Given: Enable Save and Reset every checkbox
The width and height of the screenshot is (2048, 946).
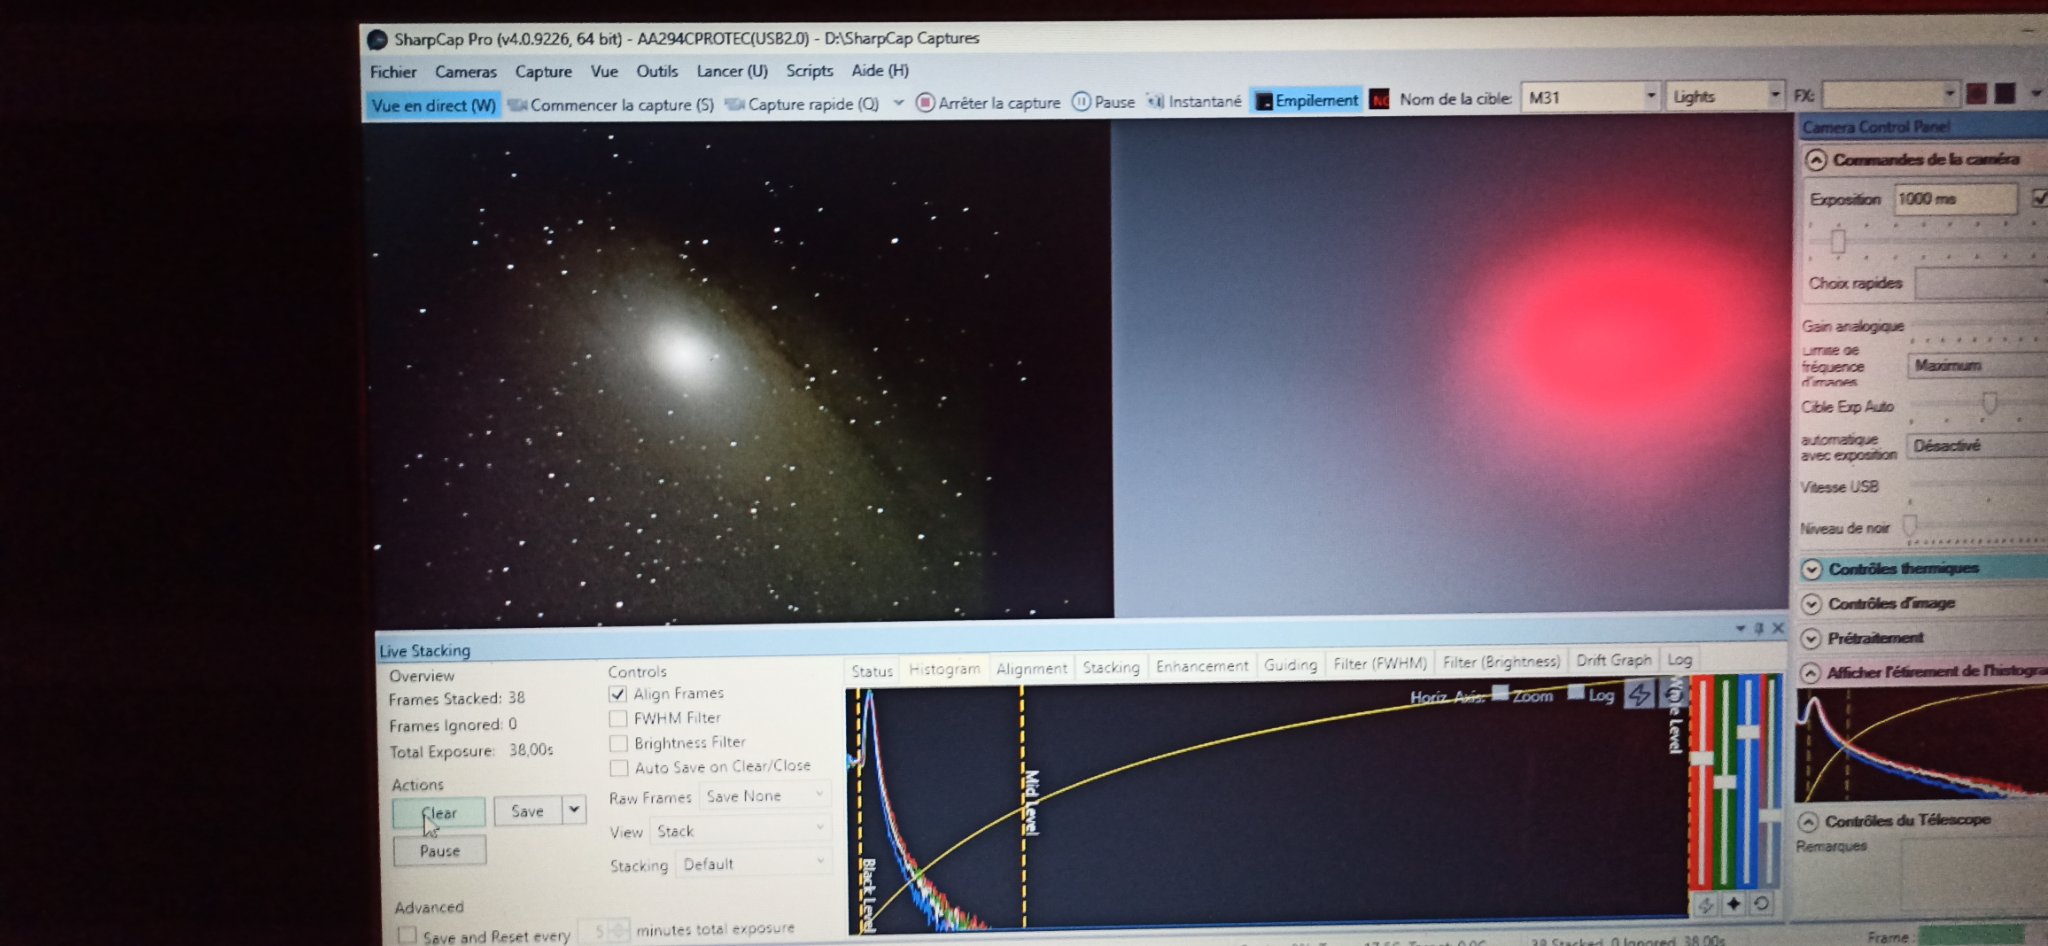Looking at the screenshot, I should click(407, 935).
